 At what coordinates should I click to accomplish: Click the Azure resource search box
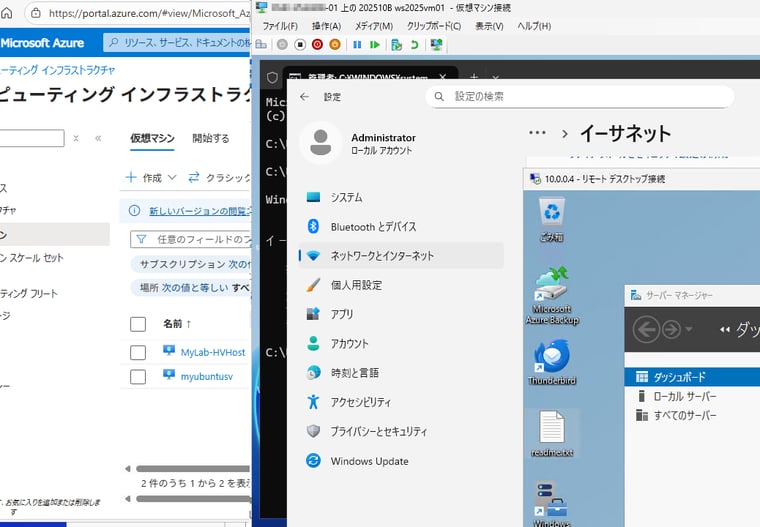point(177,43)
